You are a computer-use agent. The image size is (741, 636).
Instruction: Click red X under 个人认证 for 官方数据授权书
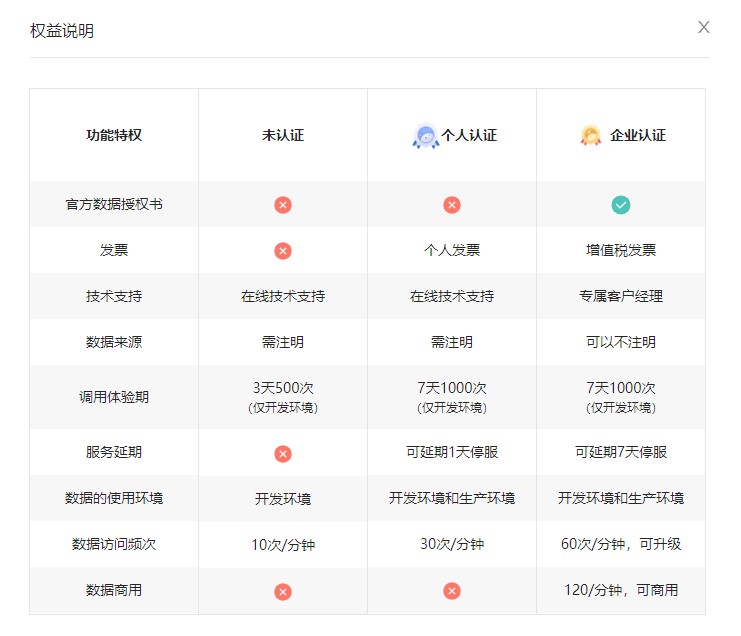(452, 205)
